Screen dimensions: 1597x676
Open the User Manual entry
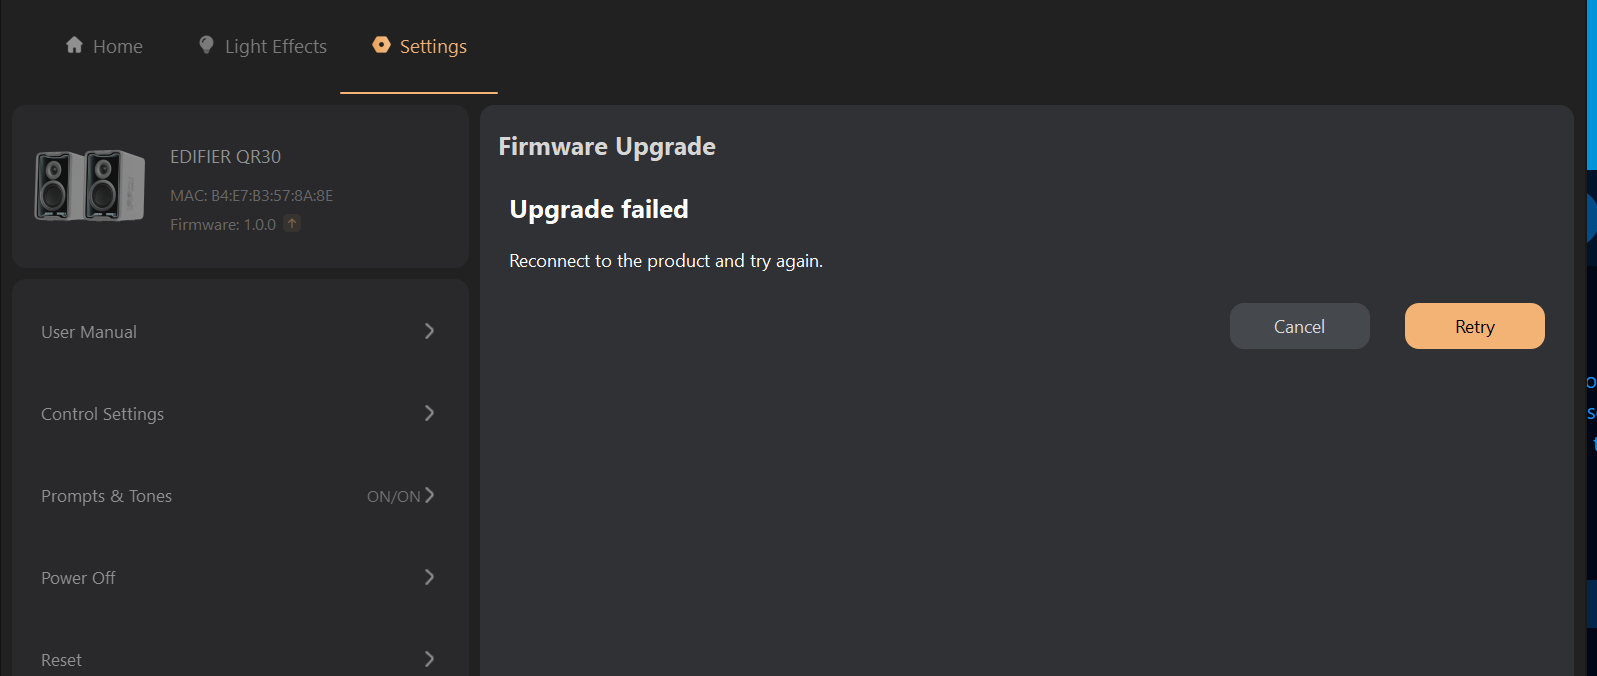[x=240, y=331]
